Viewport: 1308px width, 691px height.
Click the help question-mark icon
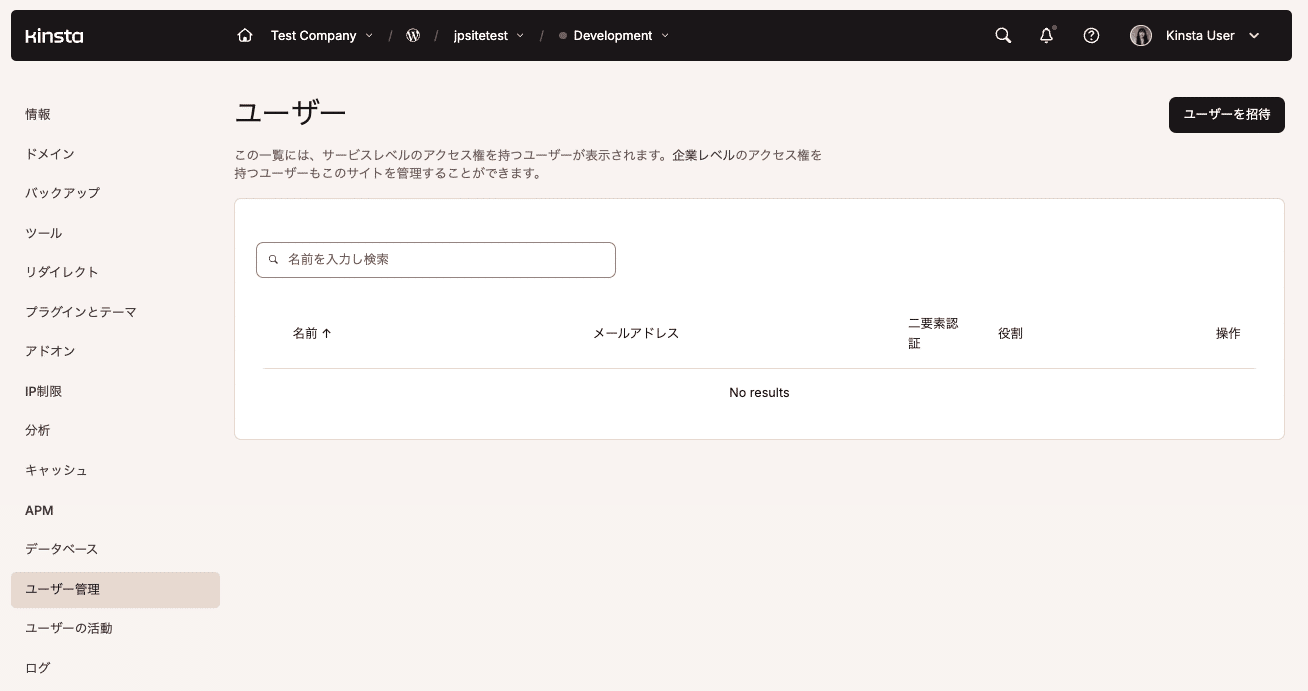[x=1091, y=35]
